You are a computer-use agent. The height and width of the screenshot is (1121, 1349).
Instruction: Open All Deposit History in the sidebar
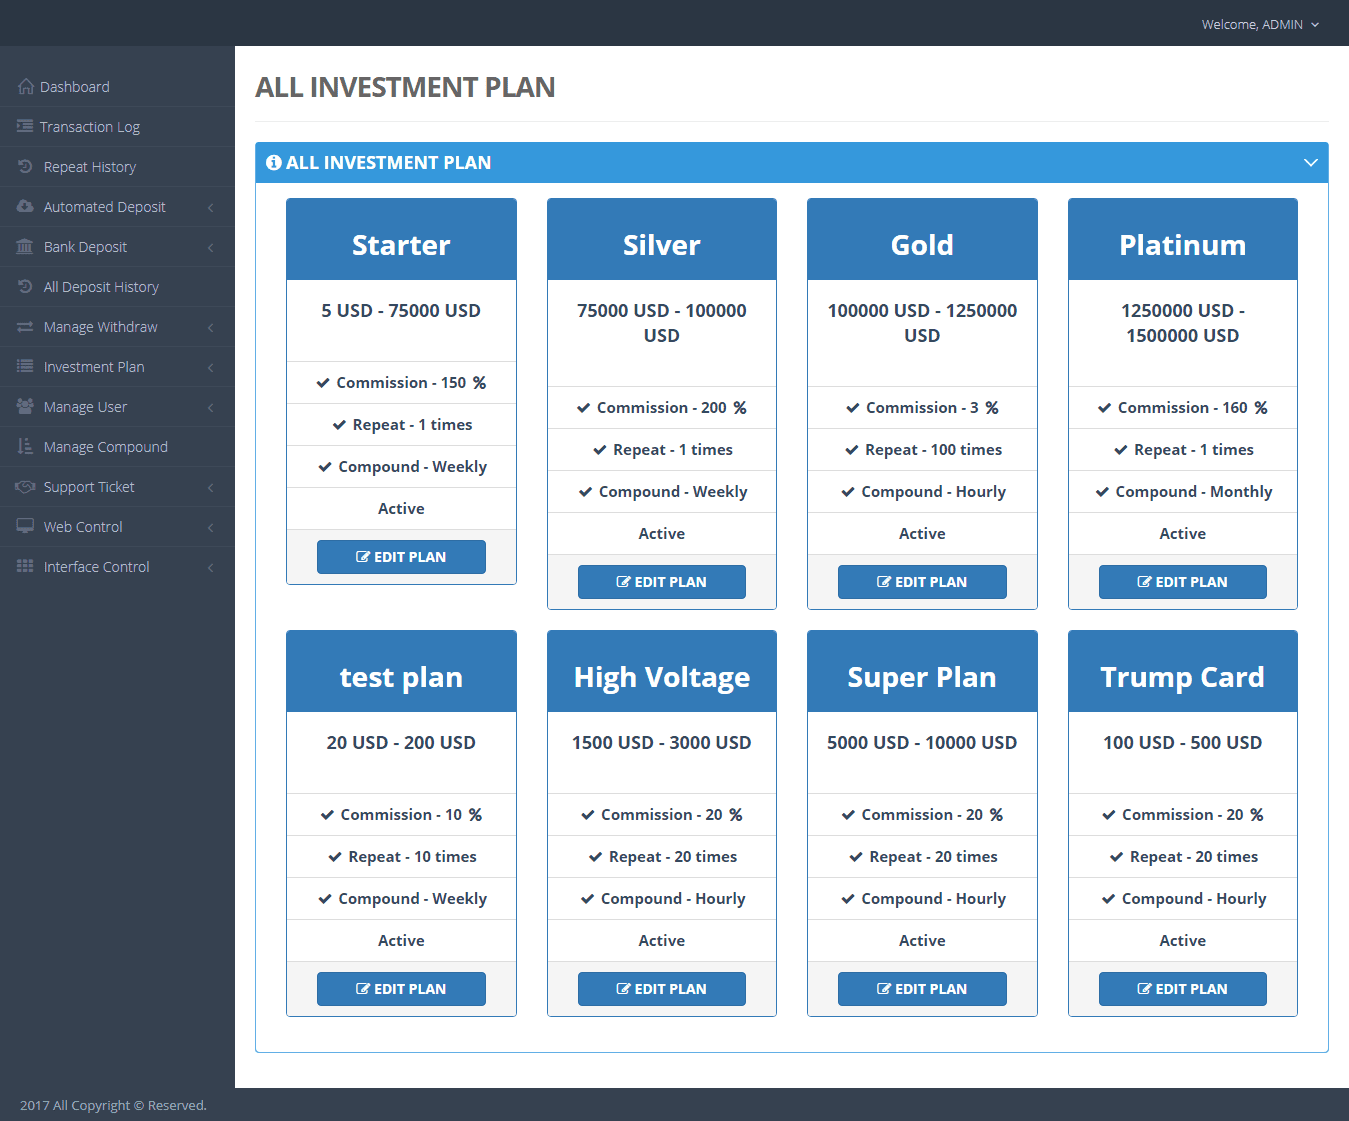coord(101,287)
